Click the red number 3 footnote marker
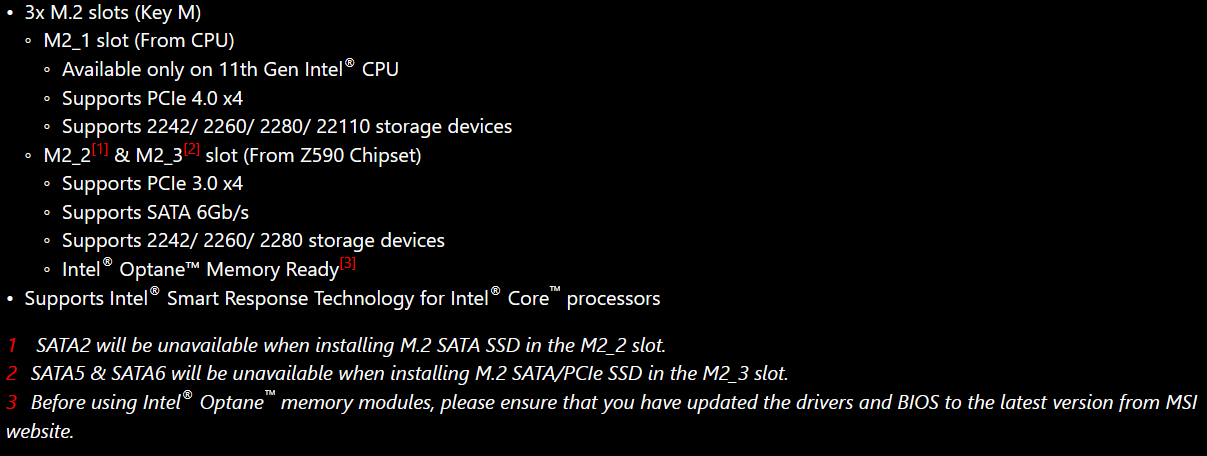Viewport: 1207px width, 456px height. (13, 403)
